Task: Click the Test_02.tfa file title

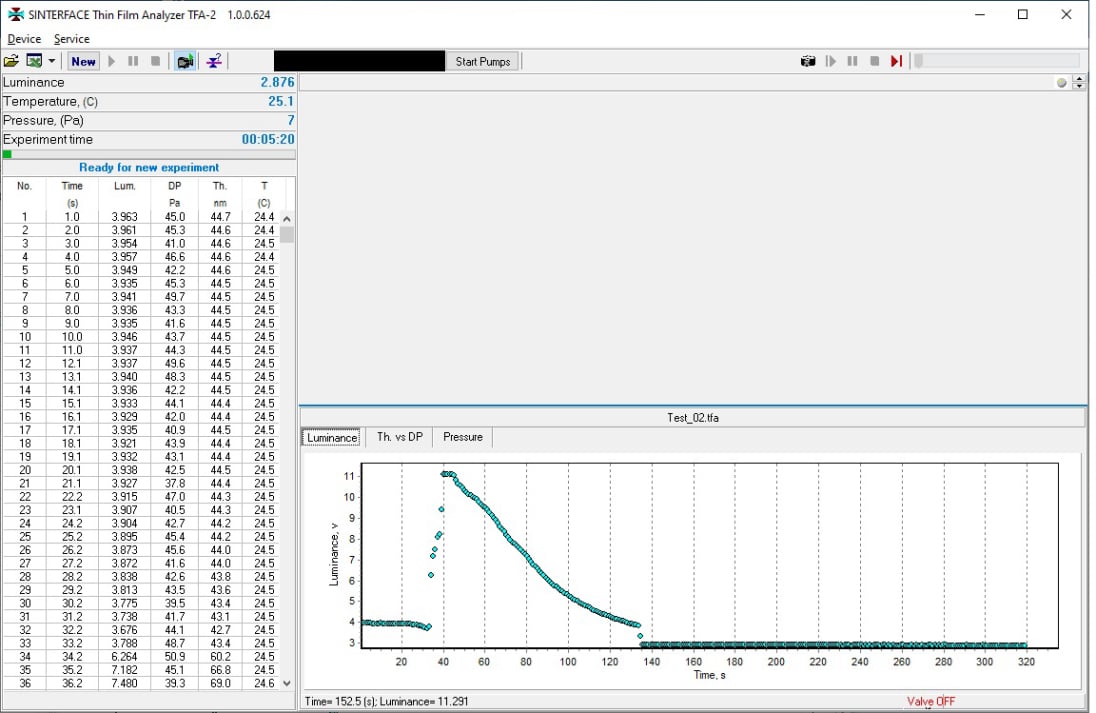Action: tap(693, 417)
